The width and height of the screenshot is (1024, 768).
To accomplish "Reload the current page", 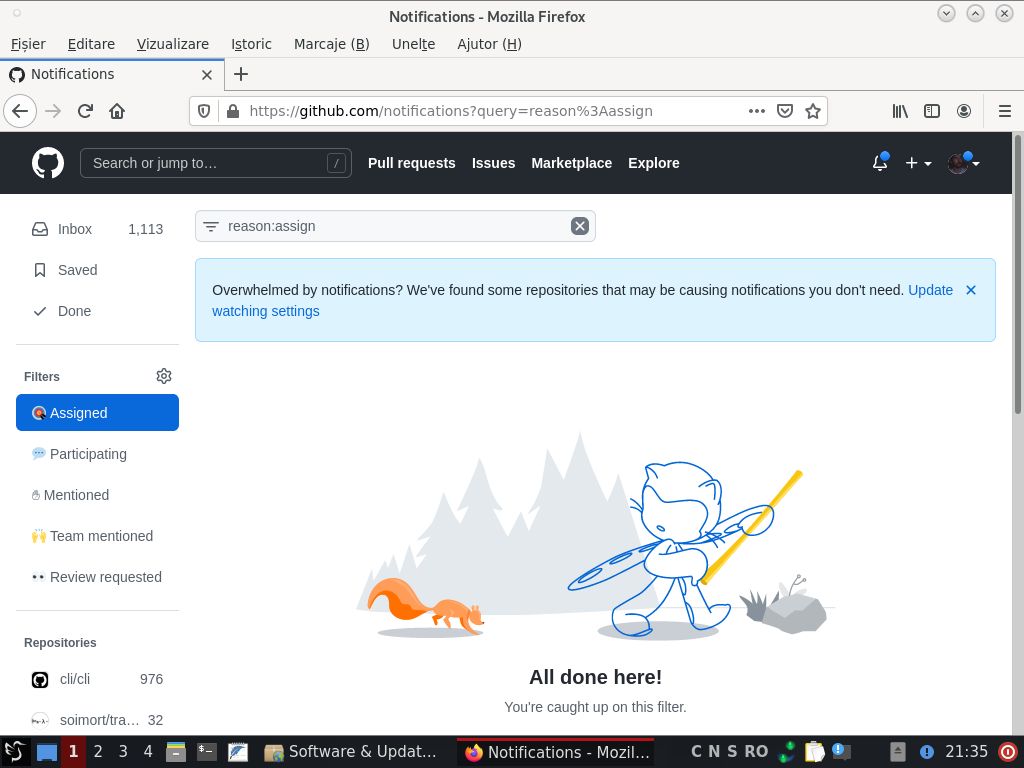I will coord(85,111).
